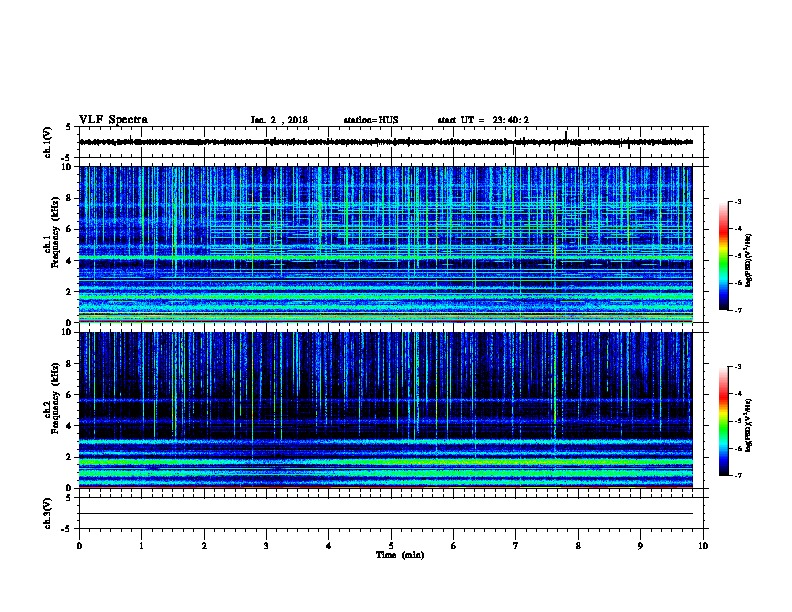The height and width of the screenshot is (612, 792).
Task: Click the "ch.1(V)" waveform axis label
Action: (x=48, y=142)
